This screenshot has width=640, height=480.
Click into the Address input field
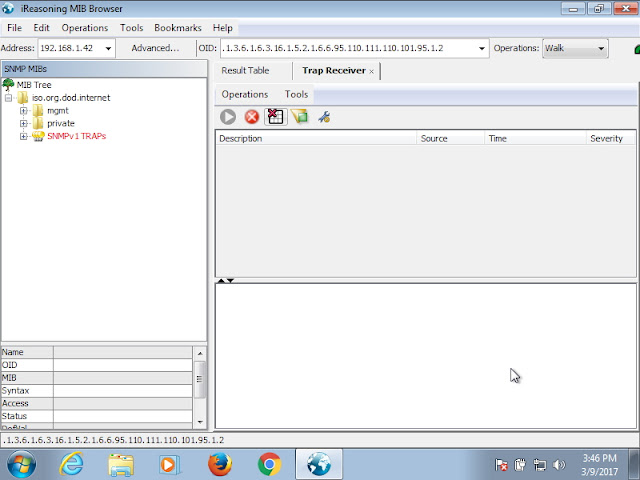[70, 48]
